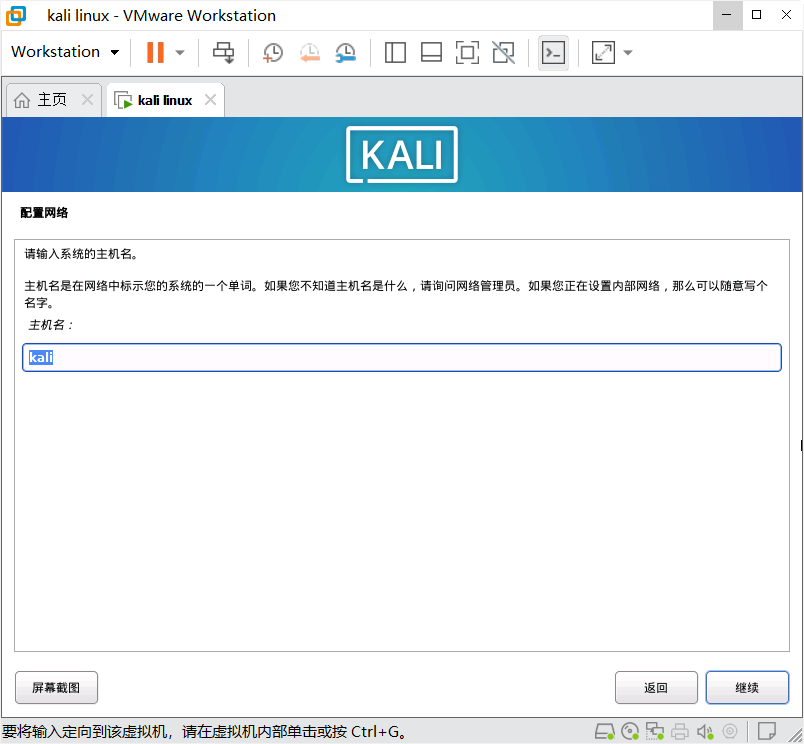
Task: Click the 主机名： label
Action: point(51,325)
